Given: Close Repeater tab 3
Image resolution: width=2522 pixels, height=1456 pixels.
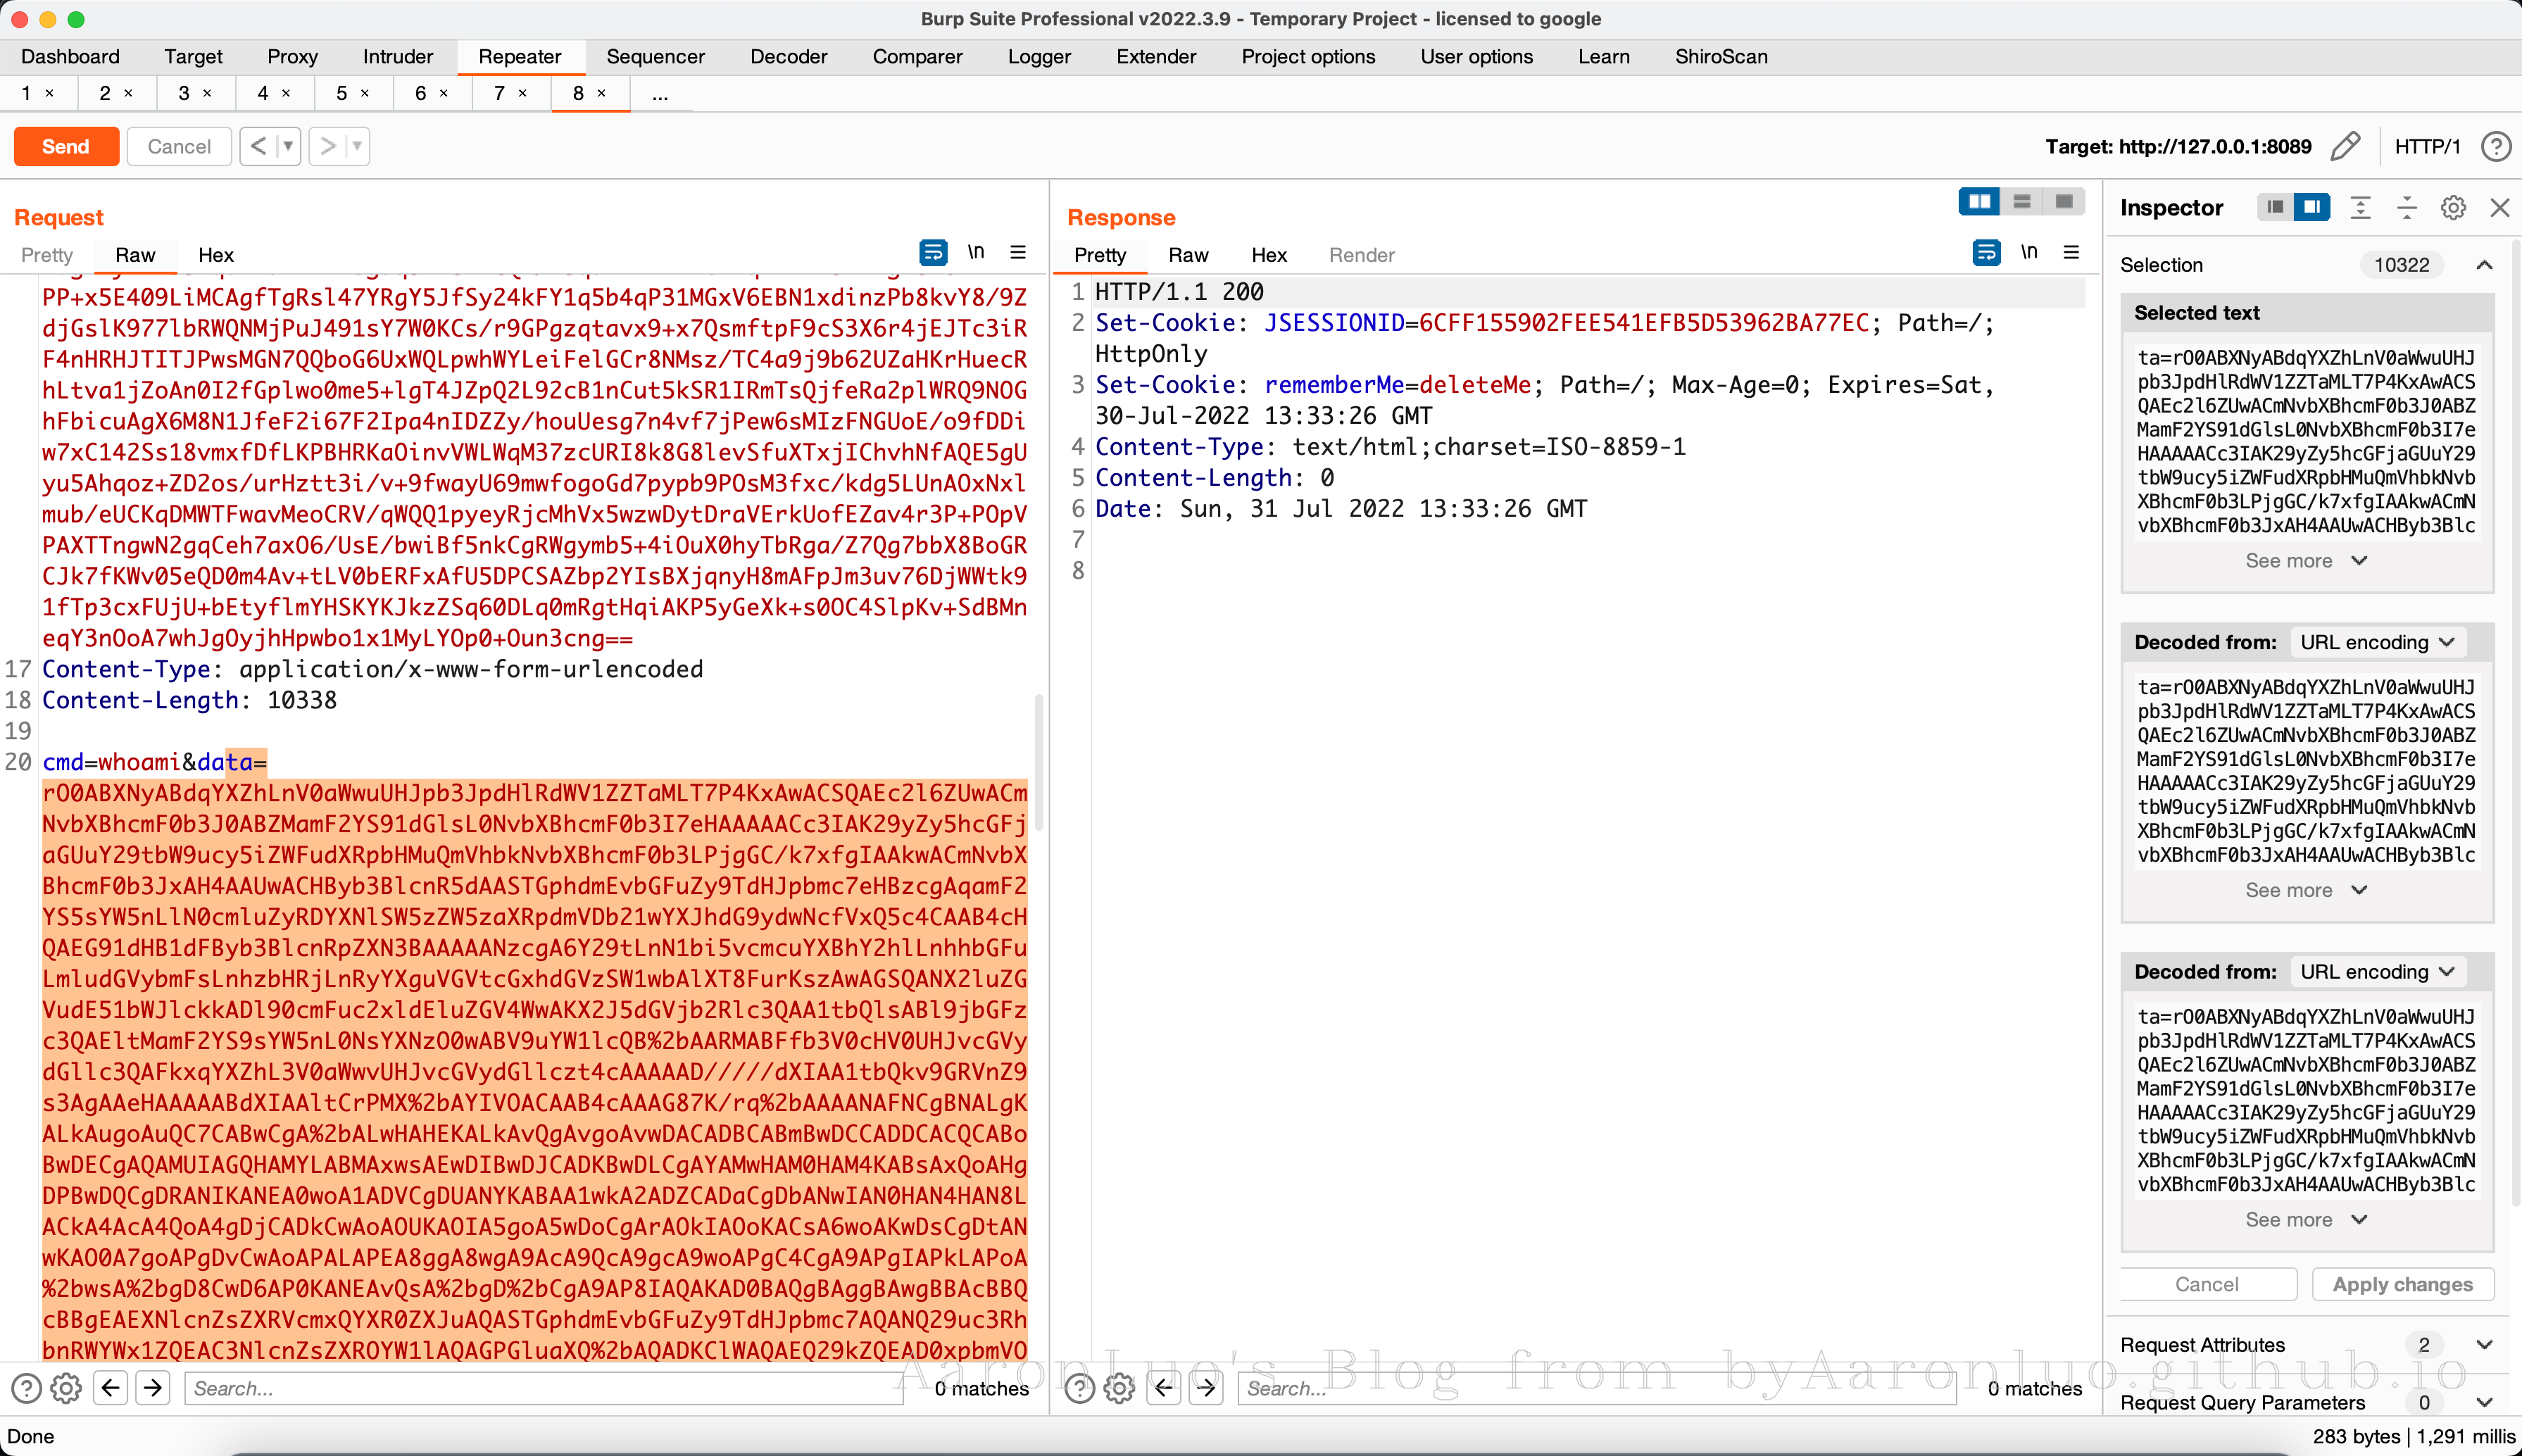Looking at the screenshot, I should tap(207, 93).
